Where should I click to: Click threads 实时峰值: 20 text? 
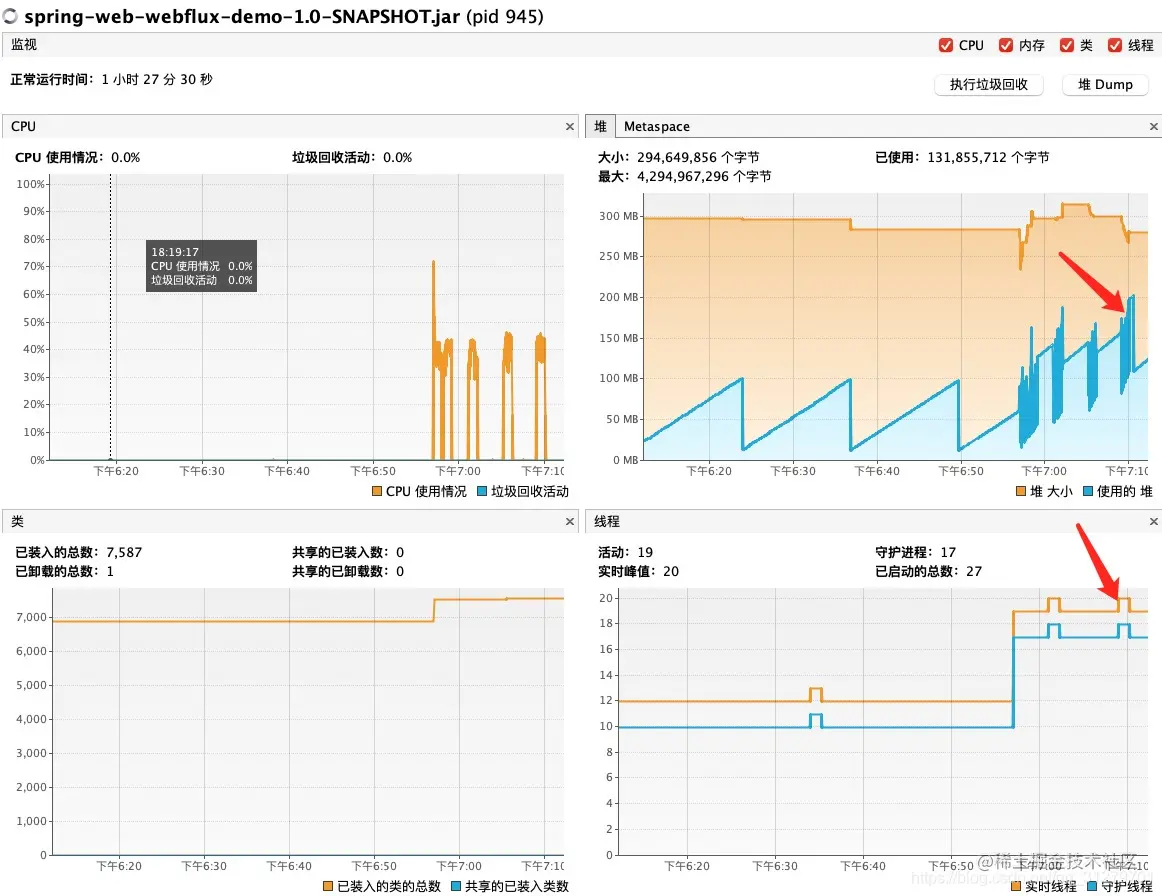click(638, 571)
